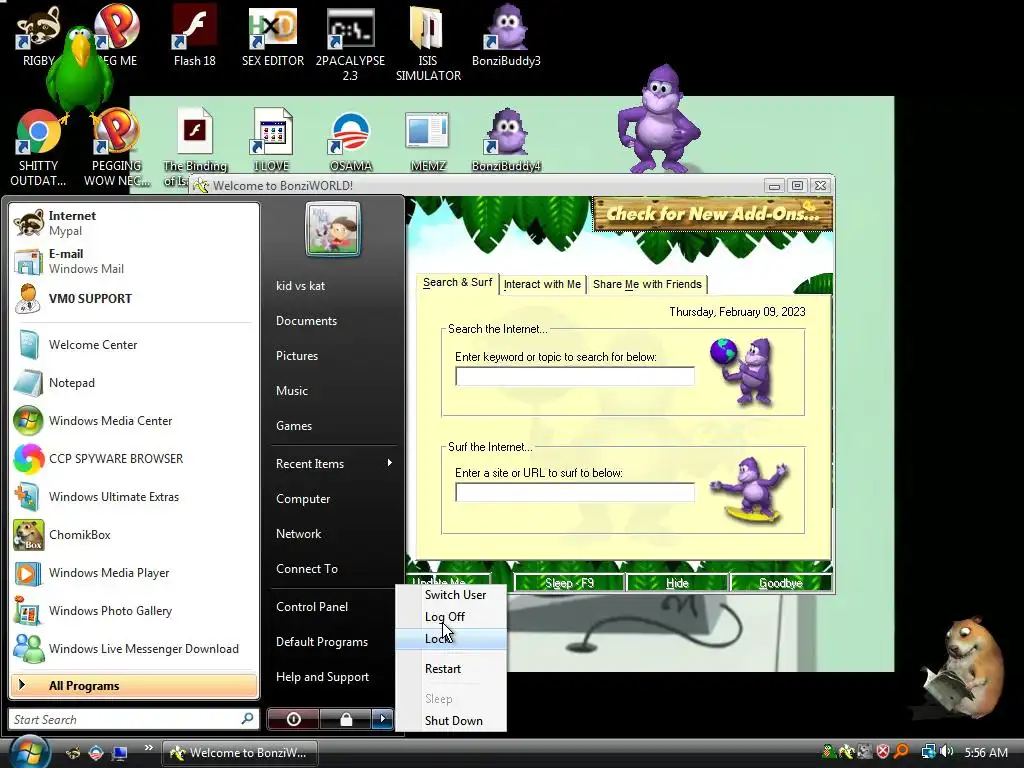Open Welcome Center from Start menu
This screenshot has width=1024, height=768.
pos(134,345)
